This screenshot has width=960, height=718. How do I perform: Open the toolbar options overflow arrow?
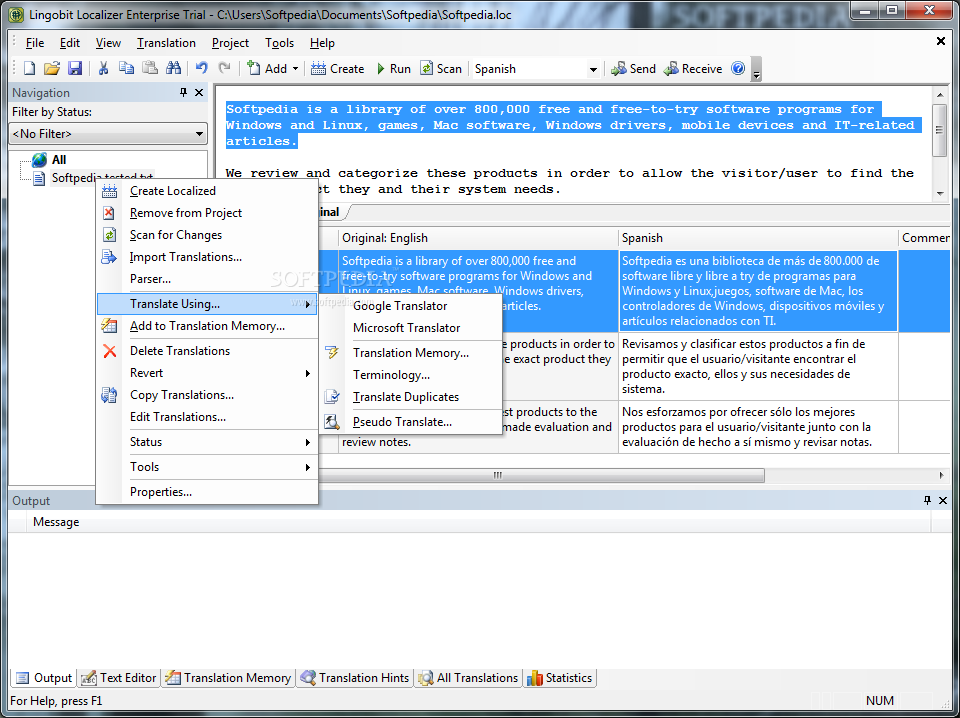coord(756,69)
